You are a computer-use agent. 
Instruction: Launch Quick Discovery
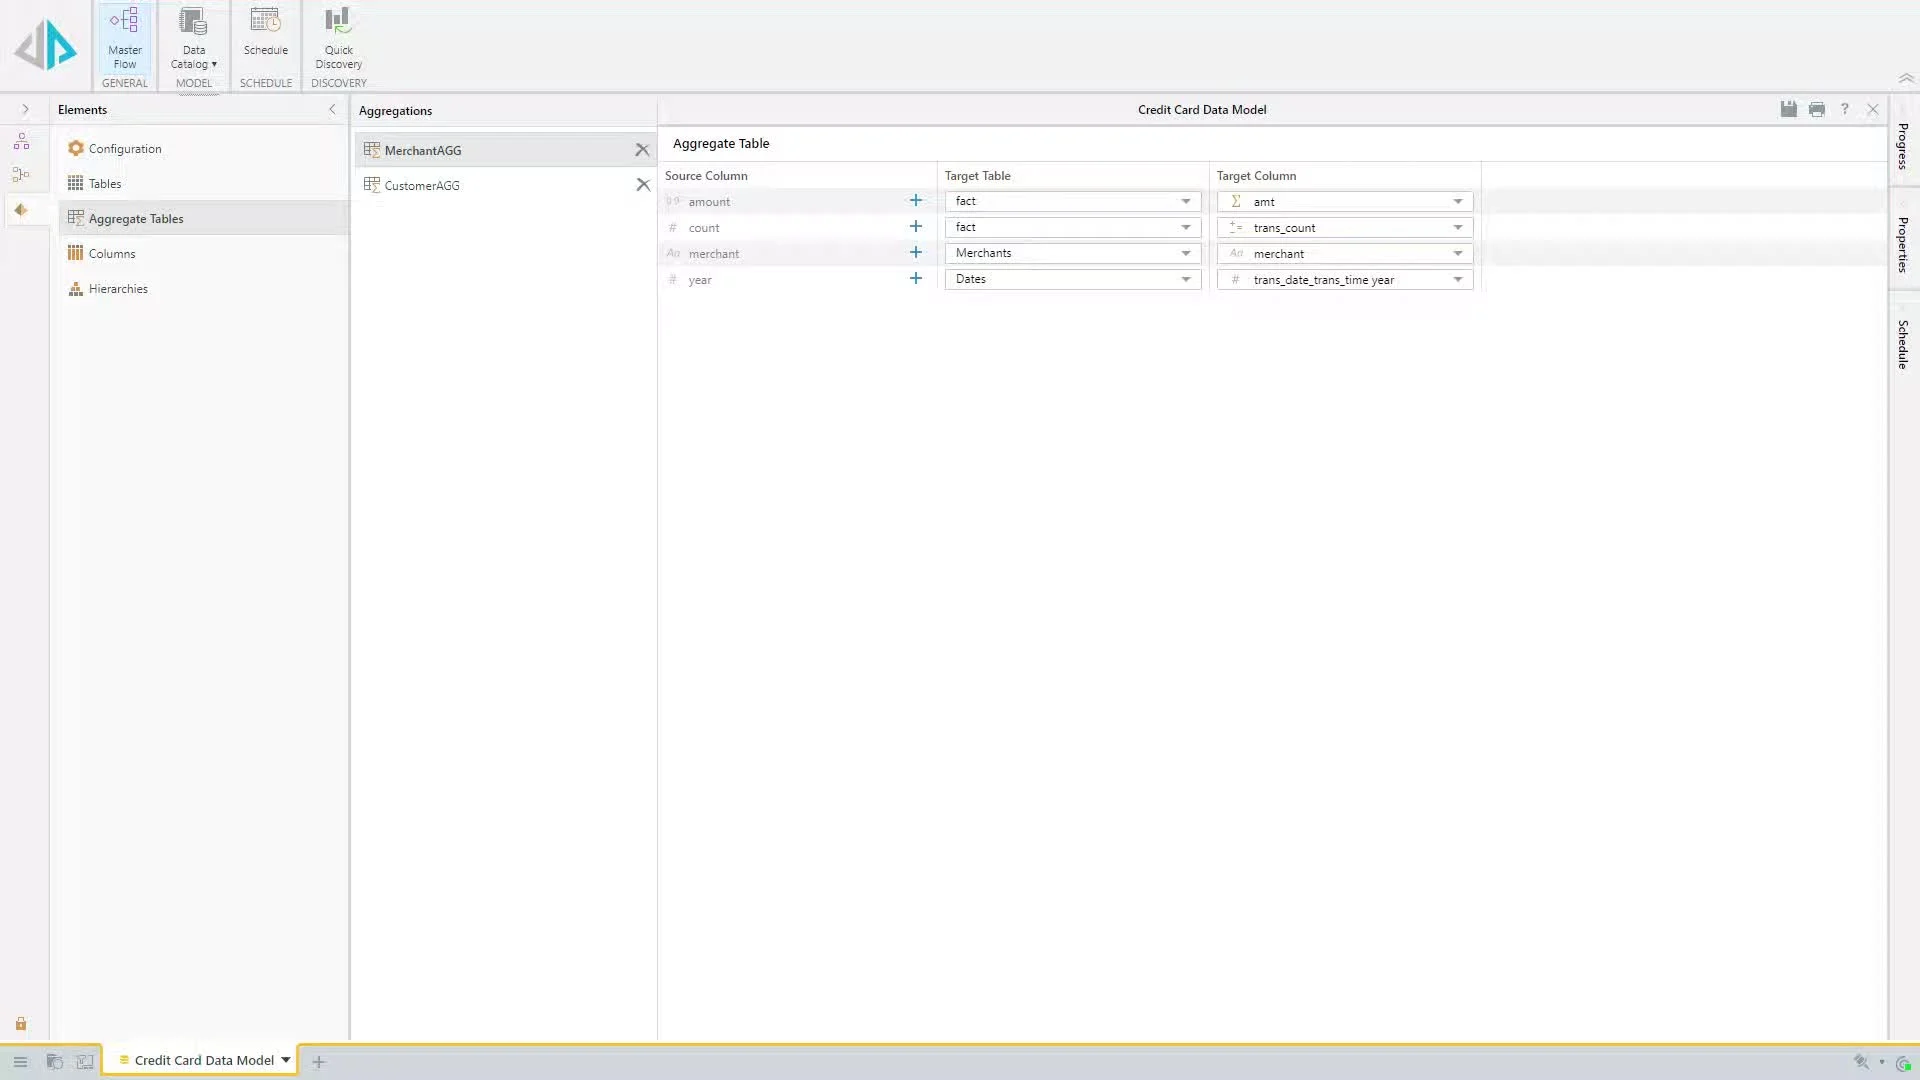pyautogui.click(x=338, y=38)
